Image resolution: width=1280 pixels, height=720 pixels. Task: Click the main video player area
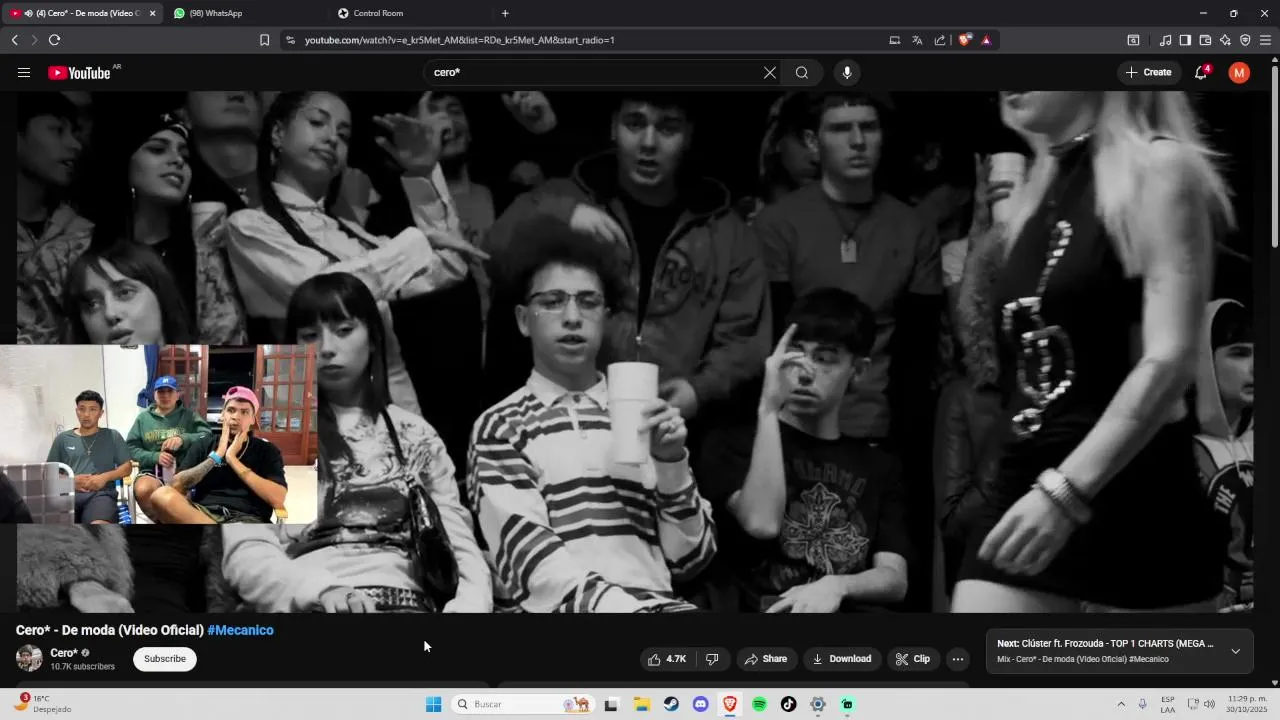coord(634,352)
